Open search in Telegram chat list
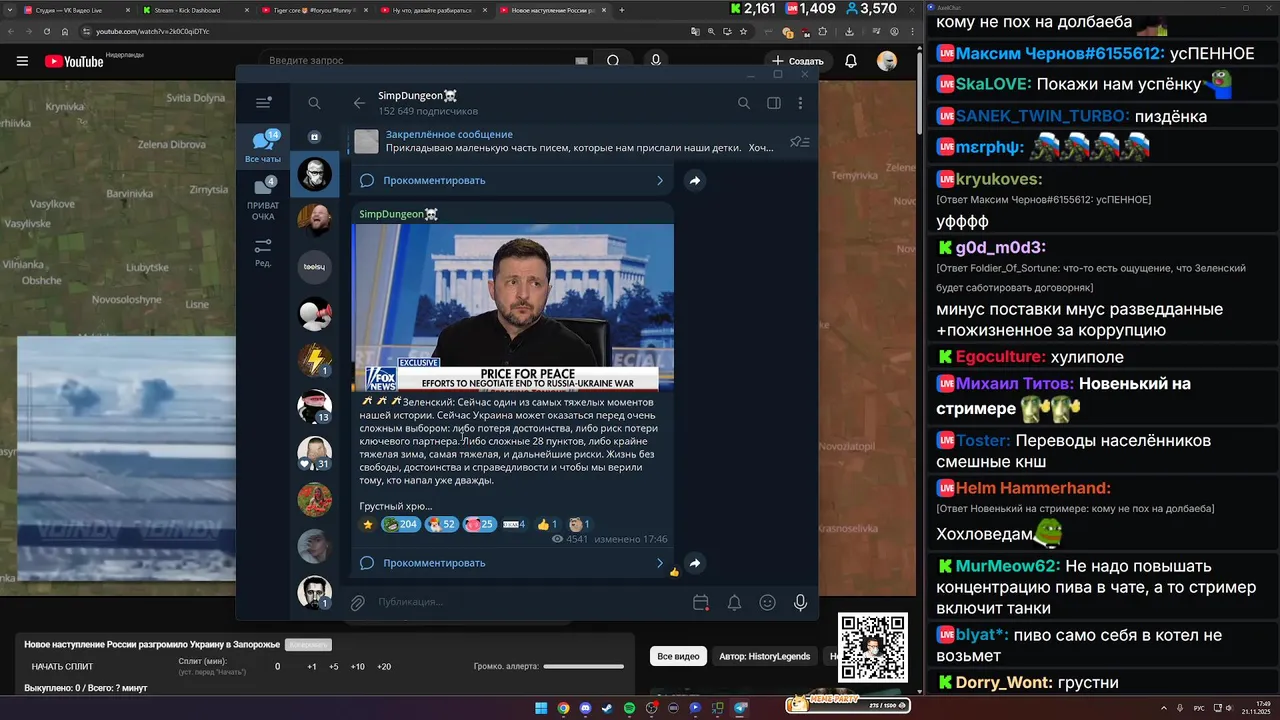The image size is (1280, 720). 314,103
